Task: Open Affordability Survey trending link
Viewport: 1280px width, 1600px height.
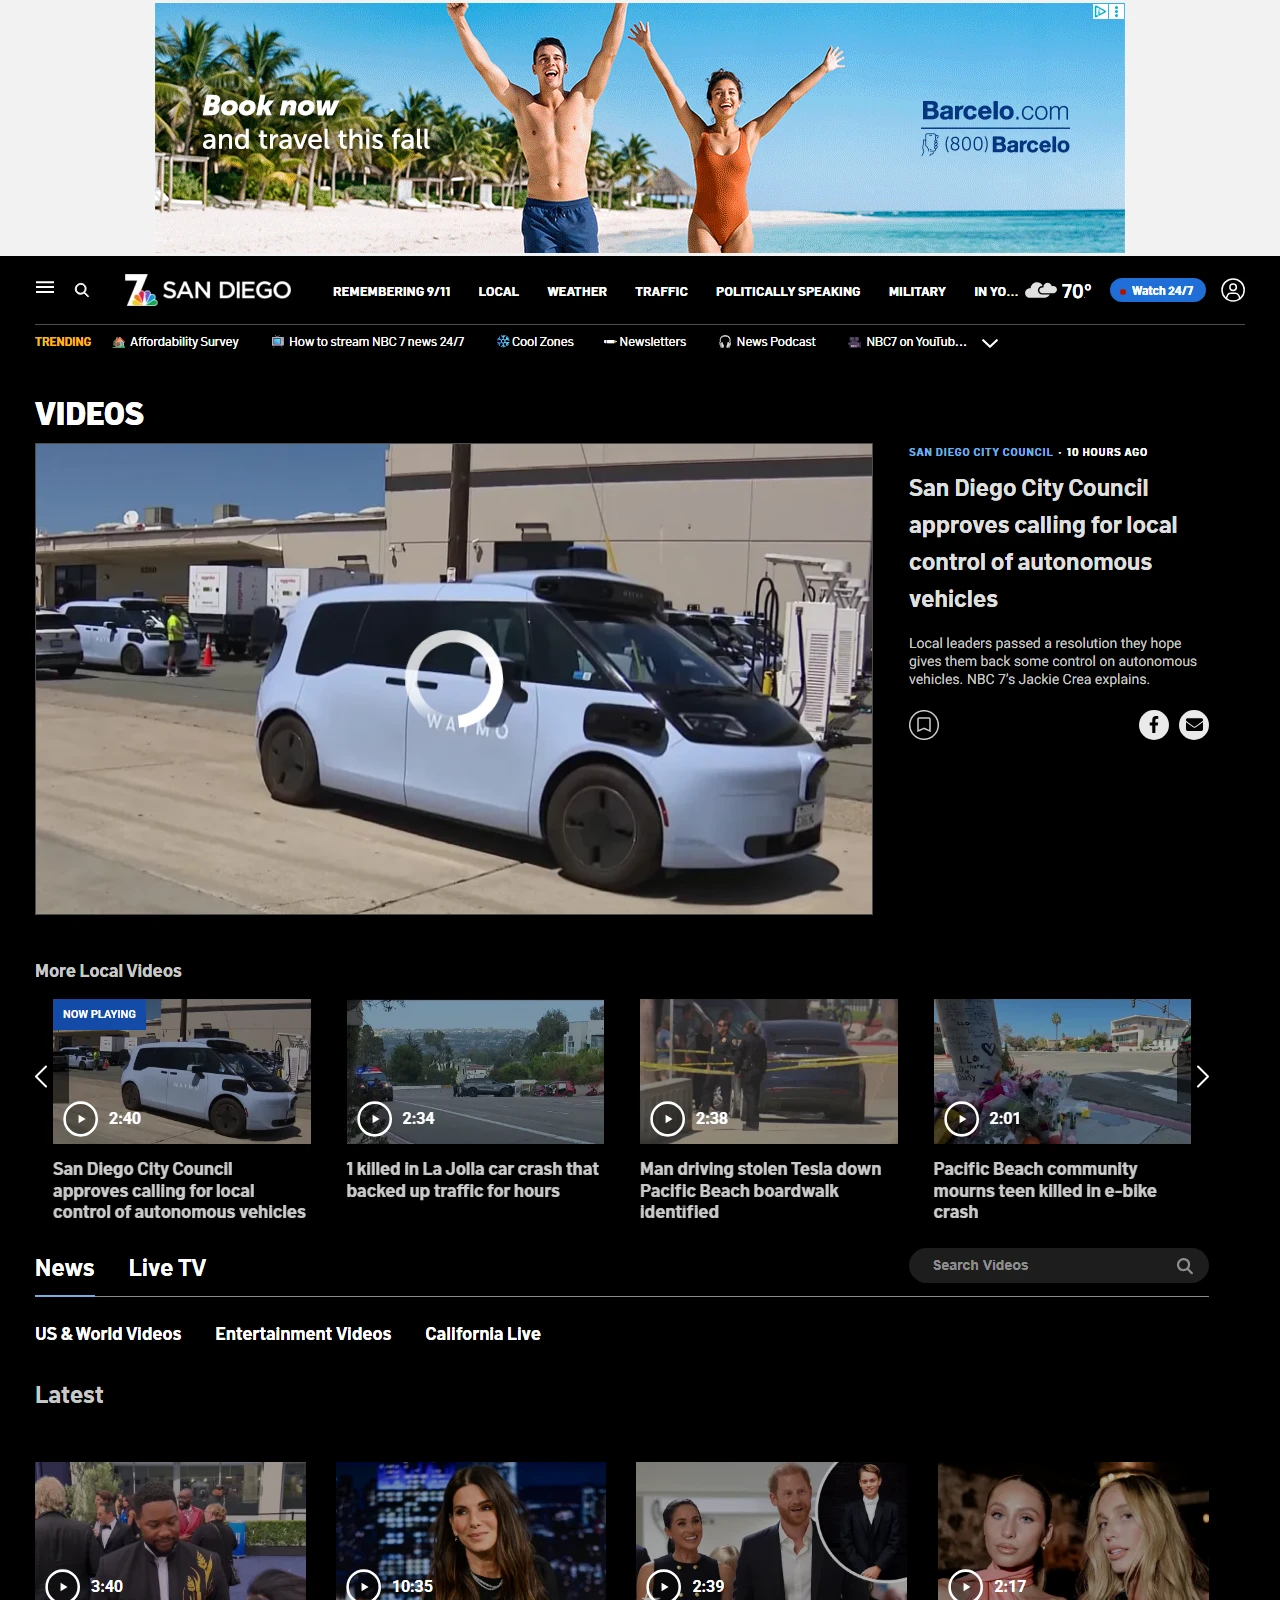Action: click(x=176, y=342)
